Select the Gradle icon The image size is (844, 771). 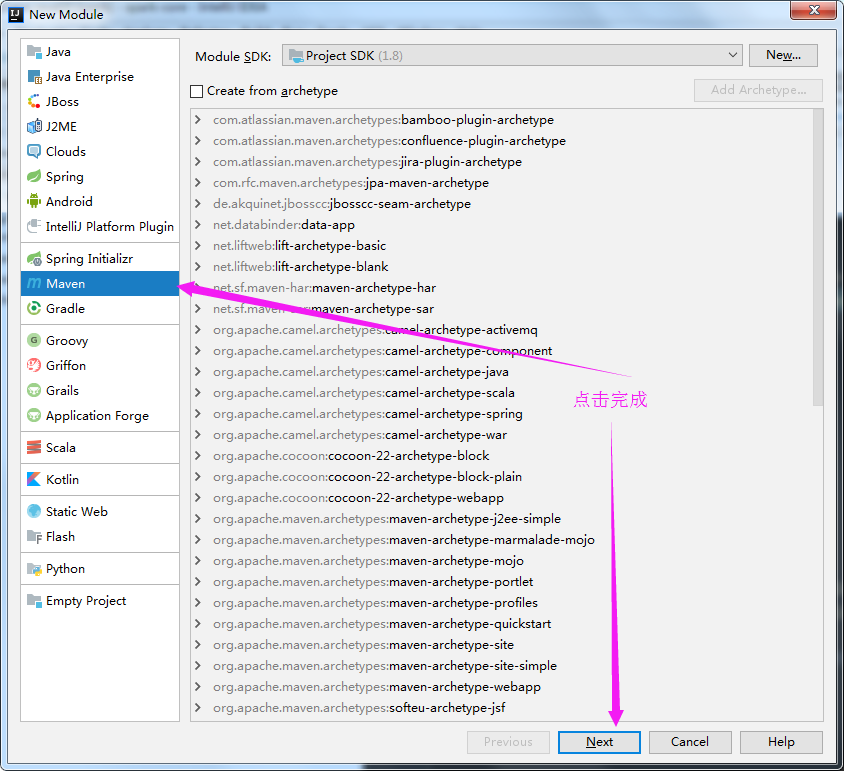pyautogui.click(x=34, y=309)
